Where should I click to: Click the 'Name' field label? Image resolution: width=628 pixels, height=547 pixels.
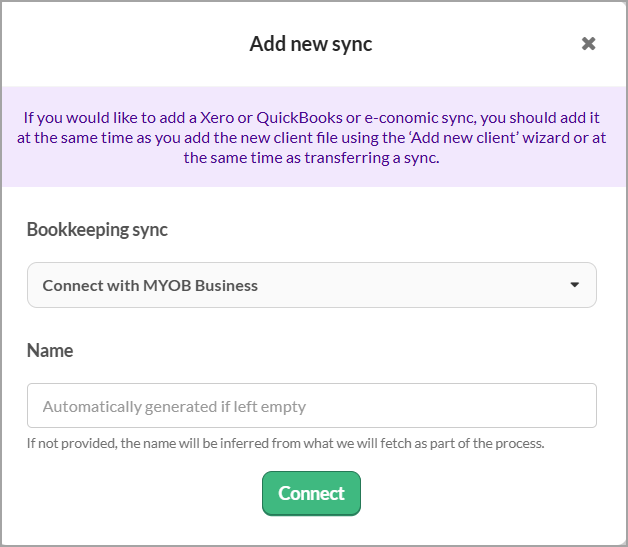point(50,350)
